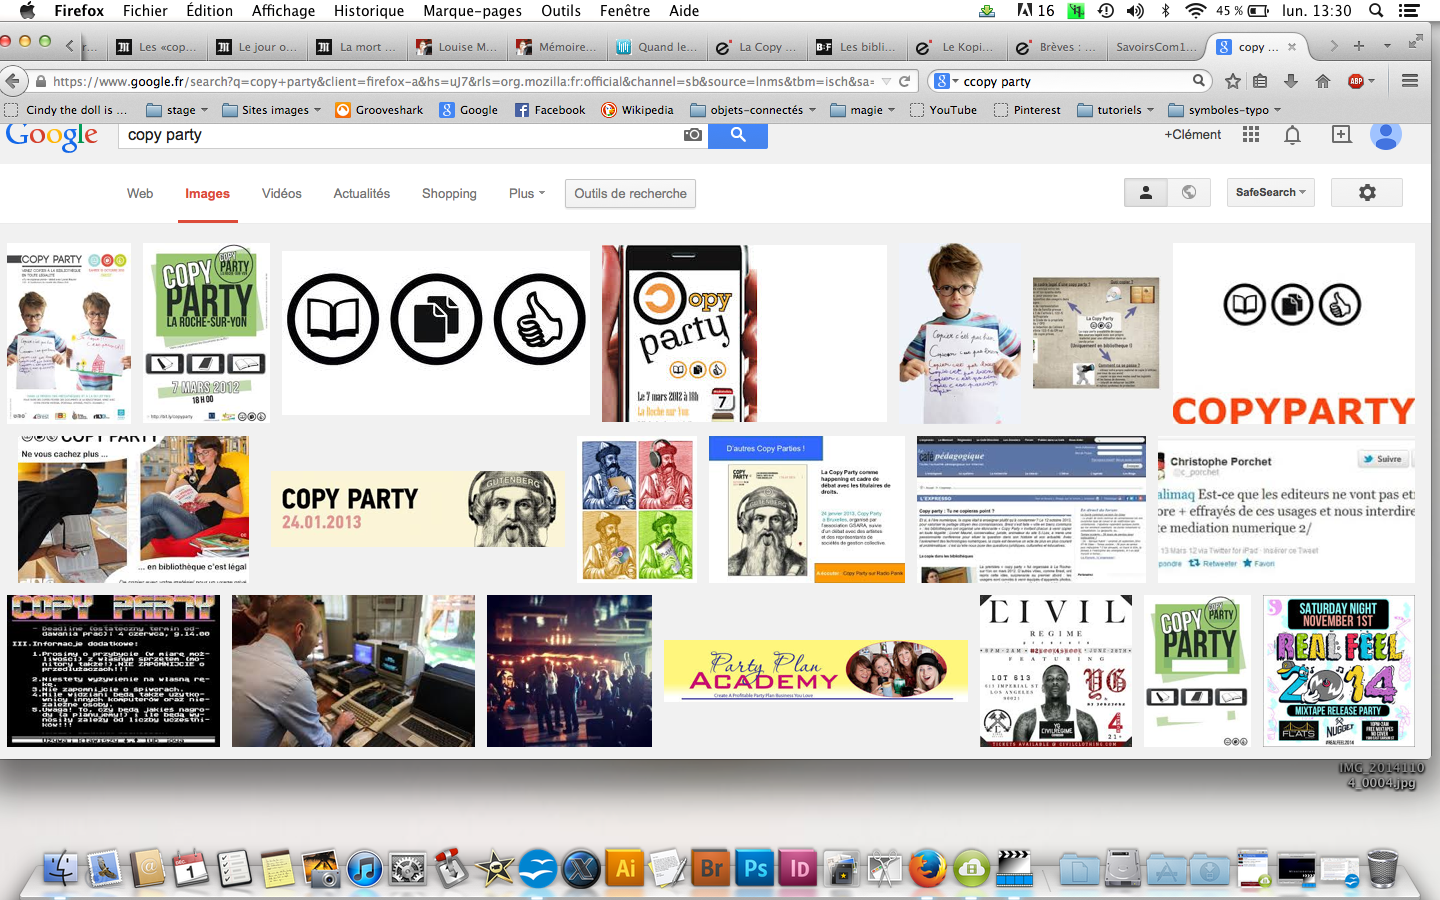
Task: Open the Marque-pages menu
Action: (x=472, y=11)
